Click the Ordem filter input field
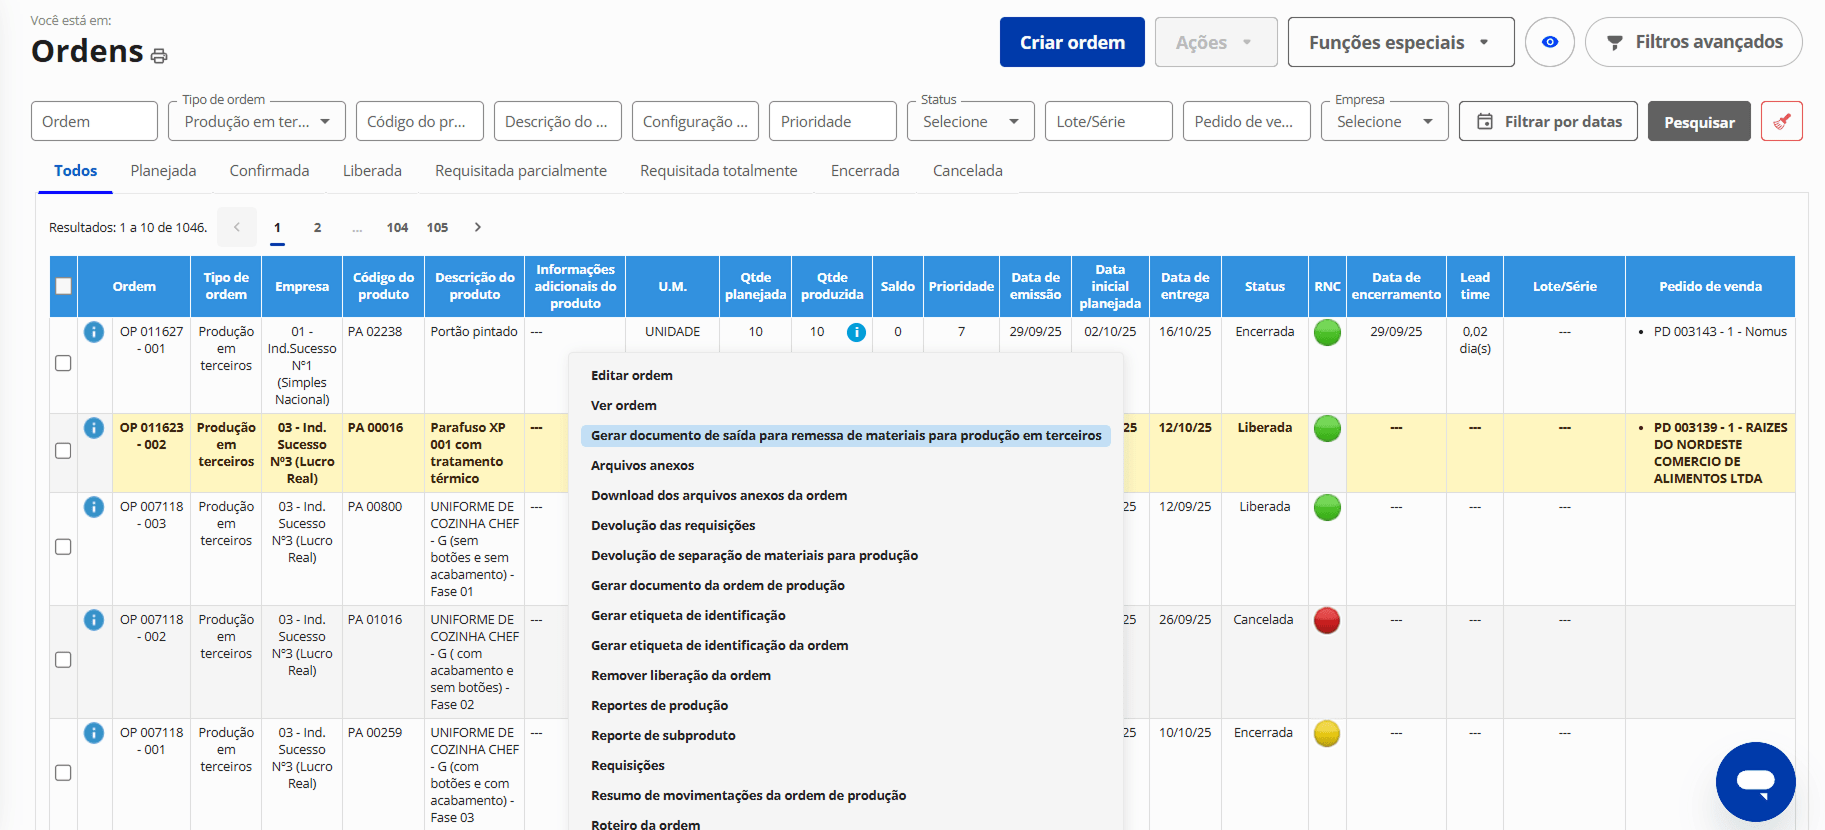The width and height of the screenshot is (1825, 830). pyautogui.click(x=94, y=121)
